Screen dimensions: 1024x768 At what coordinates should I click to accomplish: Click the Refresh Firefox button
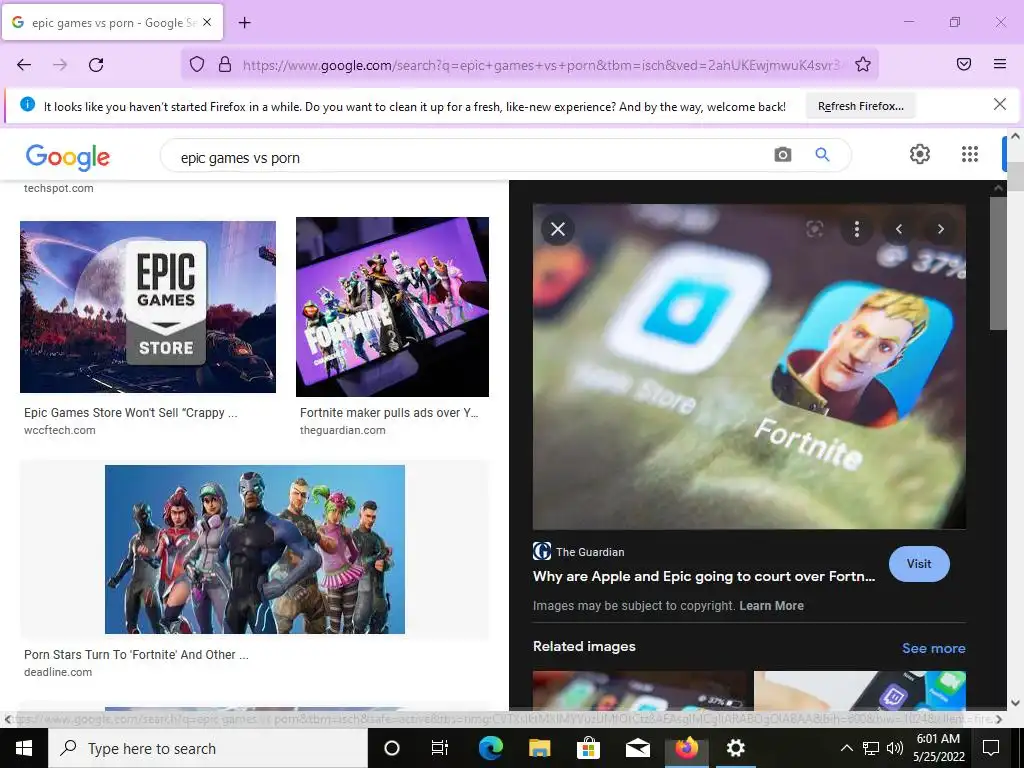pos(861,106)
